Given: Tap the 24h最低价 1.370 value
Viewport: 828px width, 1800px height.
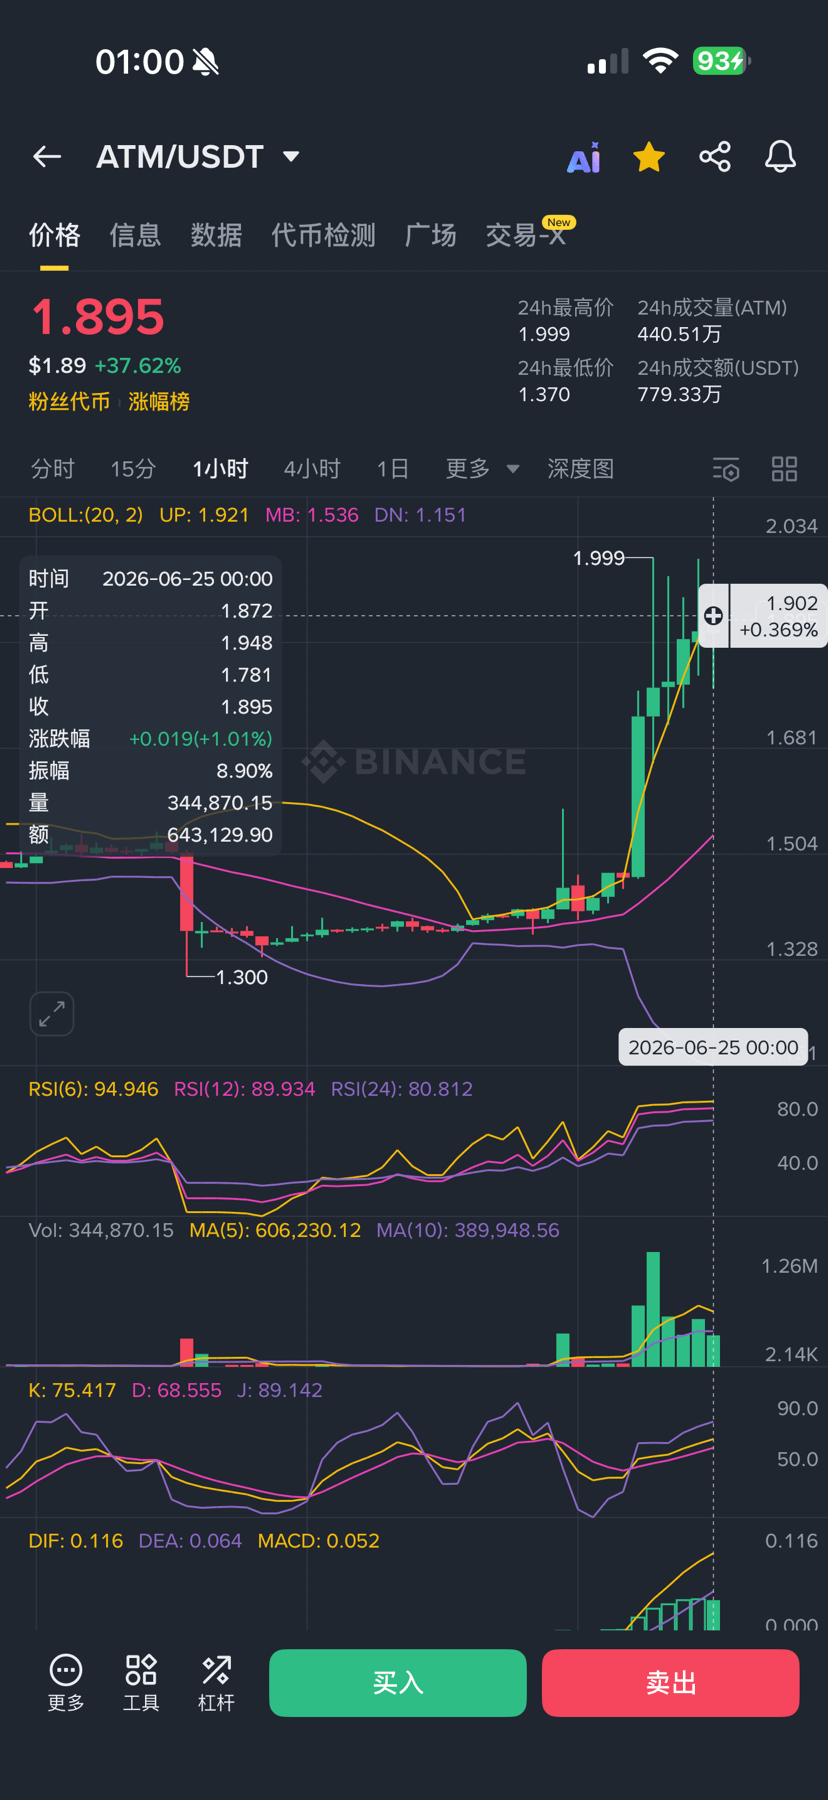Looking at the screenshot, I should click(544, 394).
